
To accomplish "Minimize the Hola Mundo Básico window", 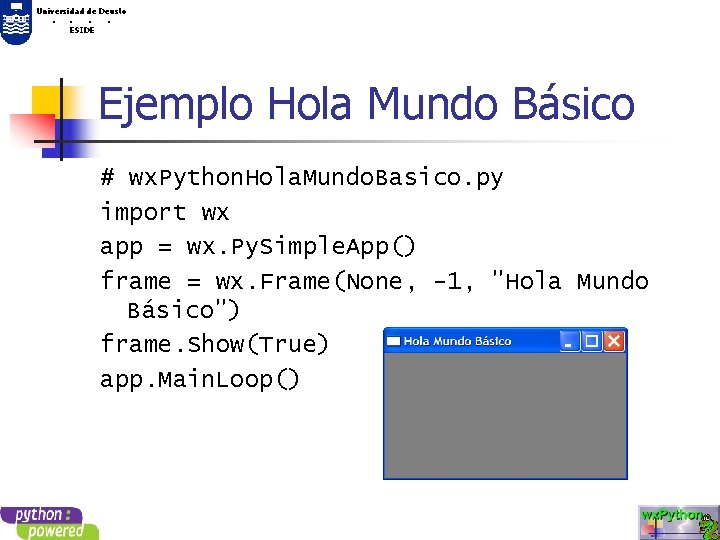I will 570,342.
